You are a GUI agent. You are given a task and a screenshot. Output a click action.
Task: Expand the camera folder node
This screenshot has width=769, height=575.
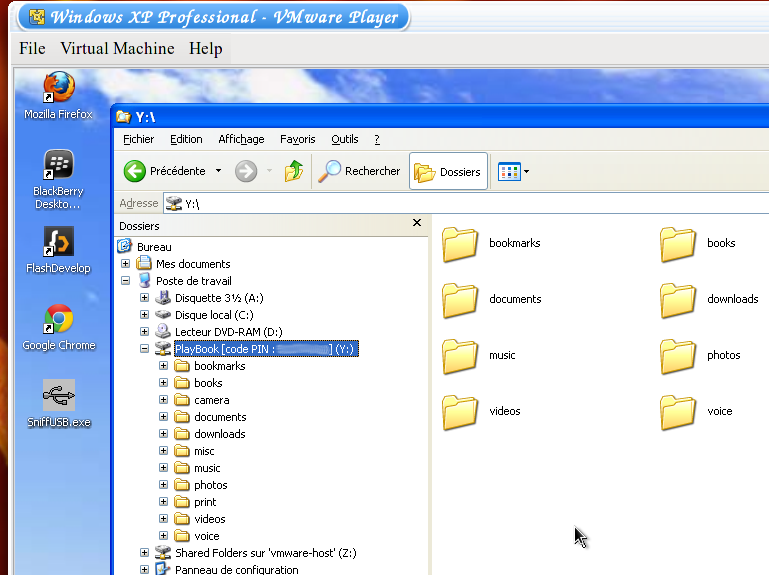click(163, 400)
